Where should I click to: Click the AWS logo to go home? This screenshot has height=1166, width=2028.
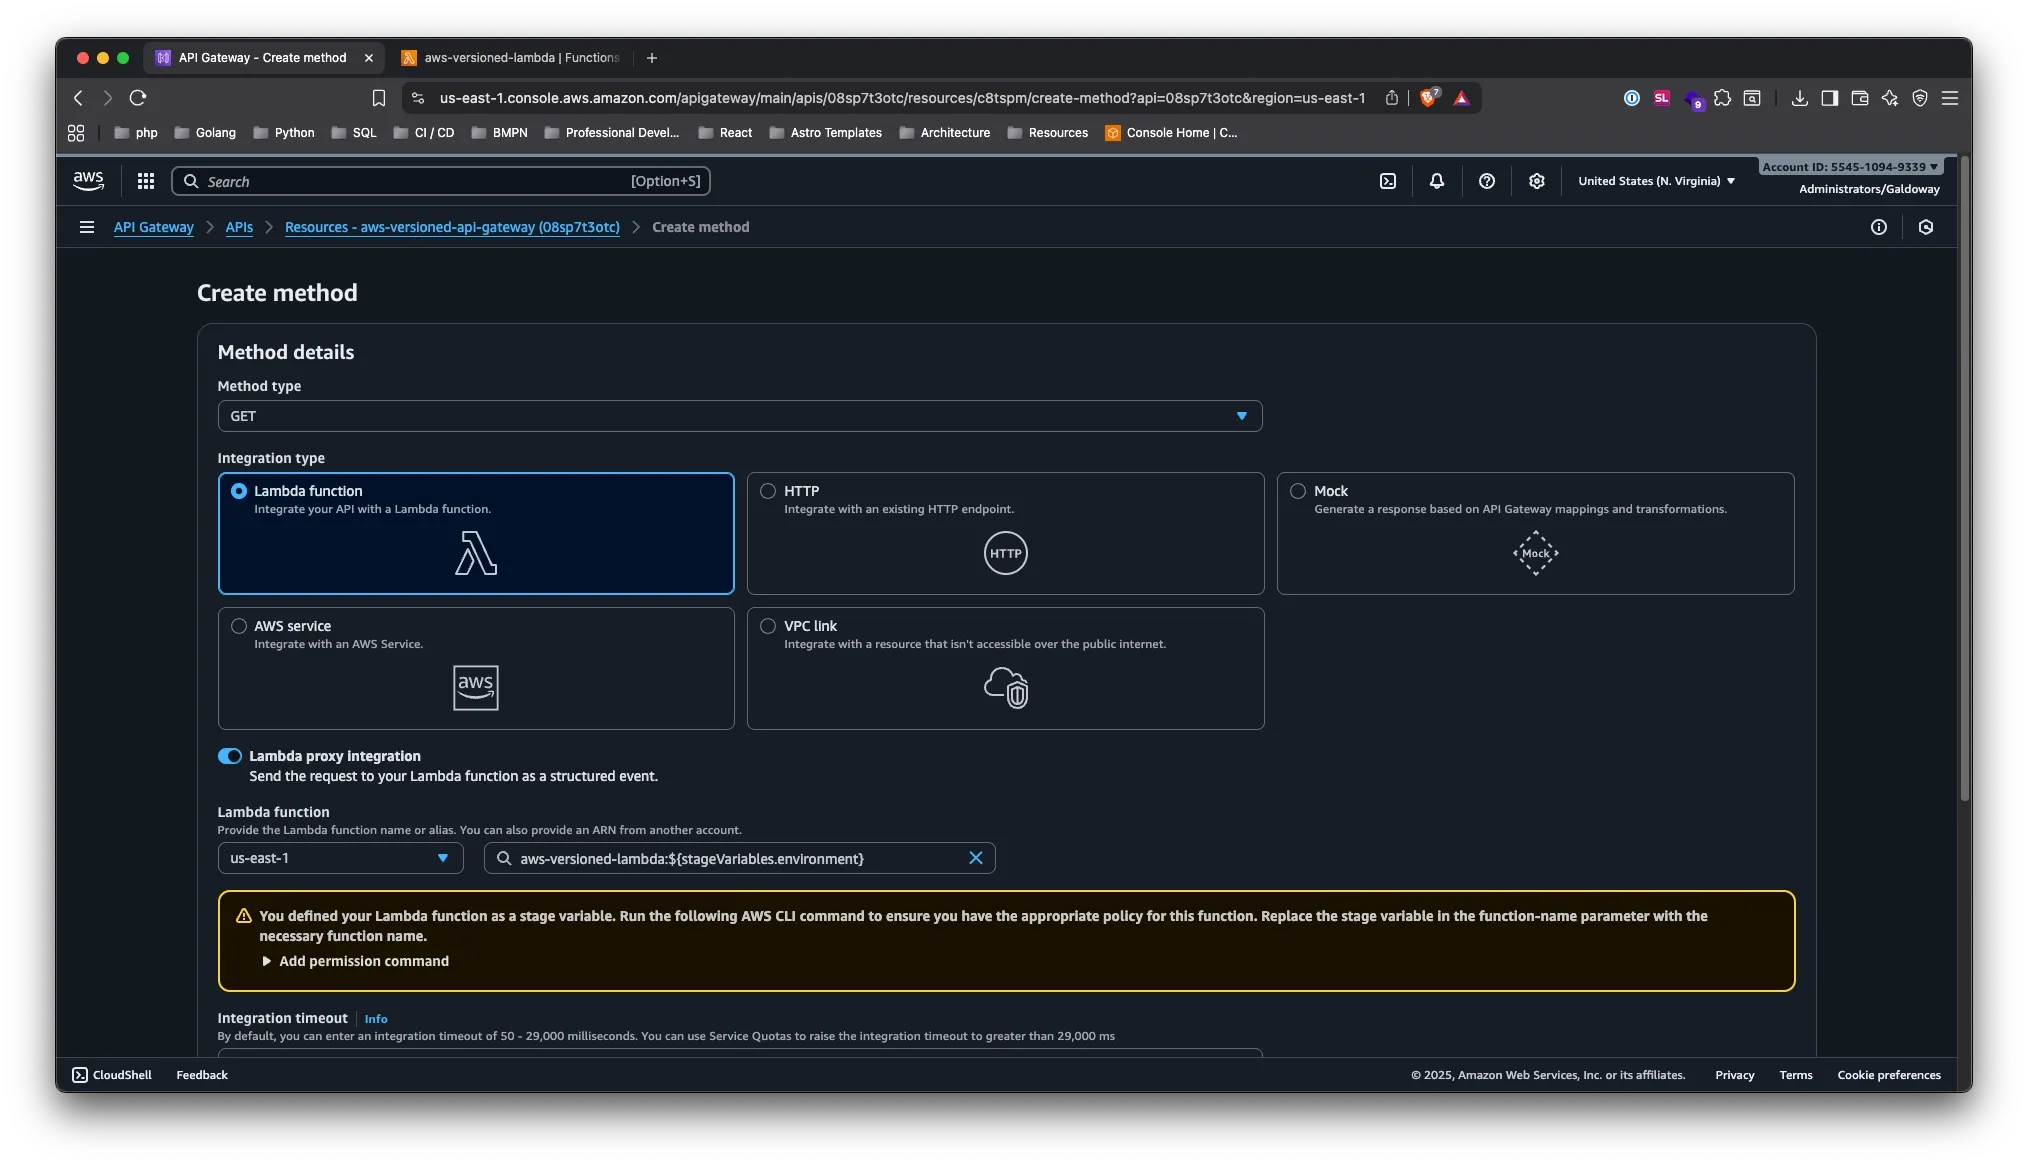pyautogui.click(x=88, y=180)
